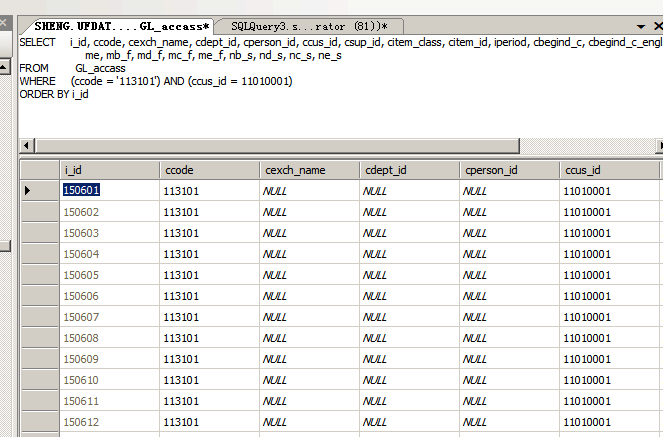Place cursor on the SELECT keyword in the query
This screenshot has width=663, height=437.
tap(37, 42)
